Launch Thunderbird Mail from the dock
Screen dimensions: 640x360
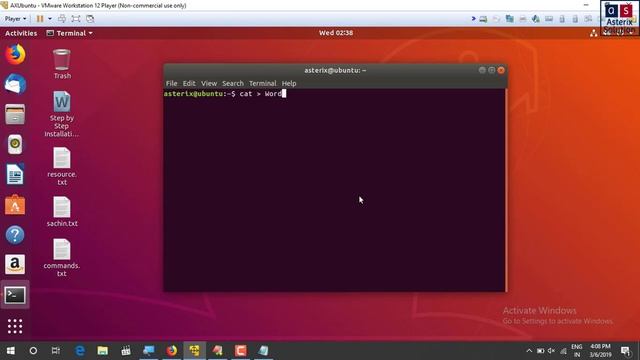pos(15,84)
